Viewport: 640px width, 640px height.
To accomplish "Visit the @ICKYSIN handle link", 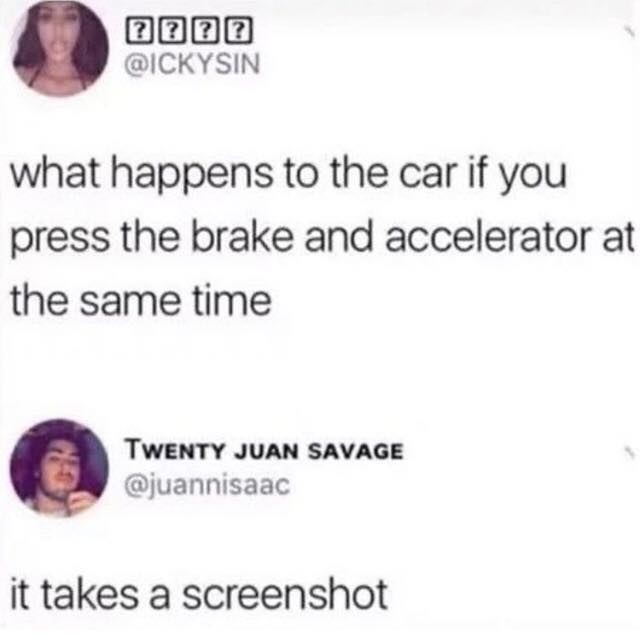I will click(192, 64).
